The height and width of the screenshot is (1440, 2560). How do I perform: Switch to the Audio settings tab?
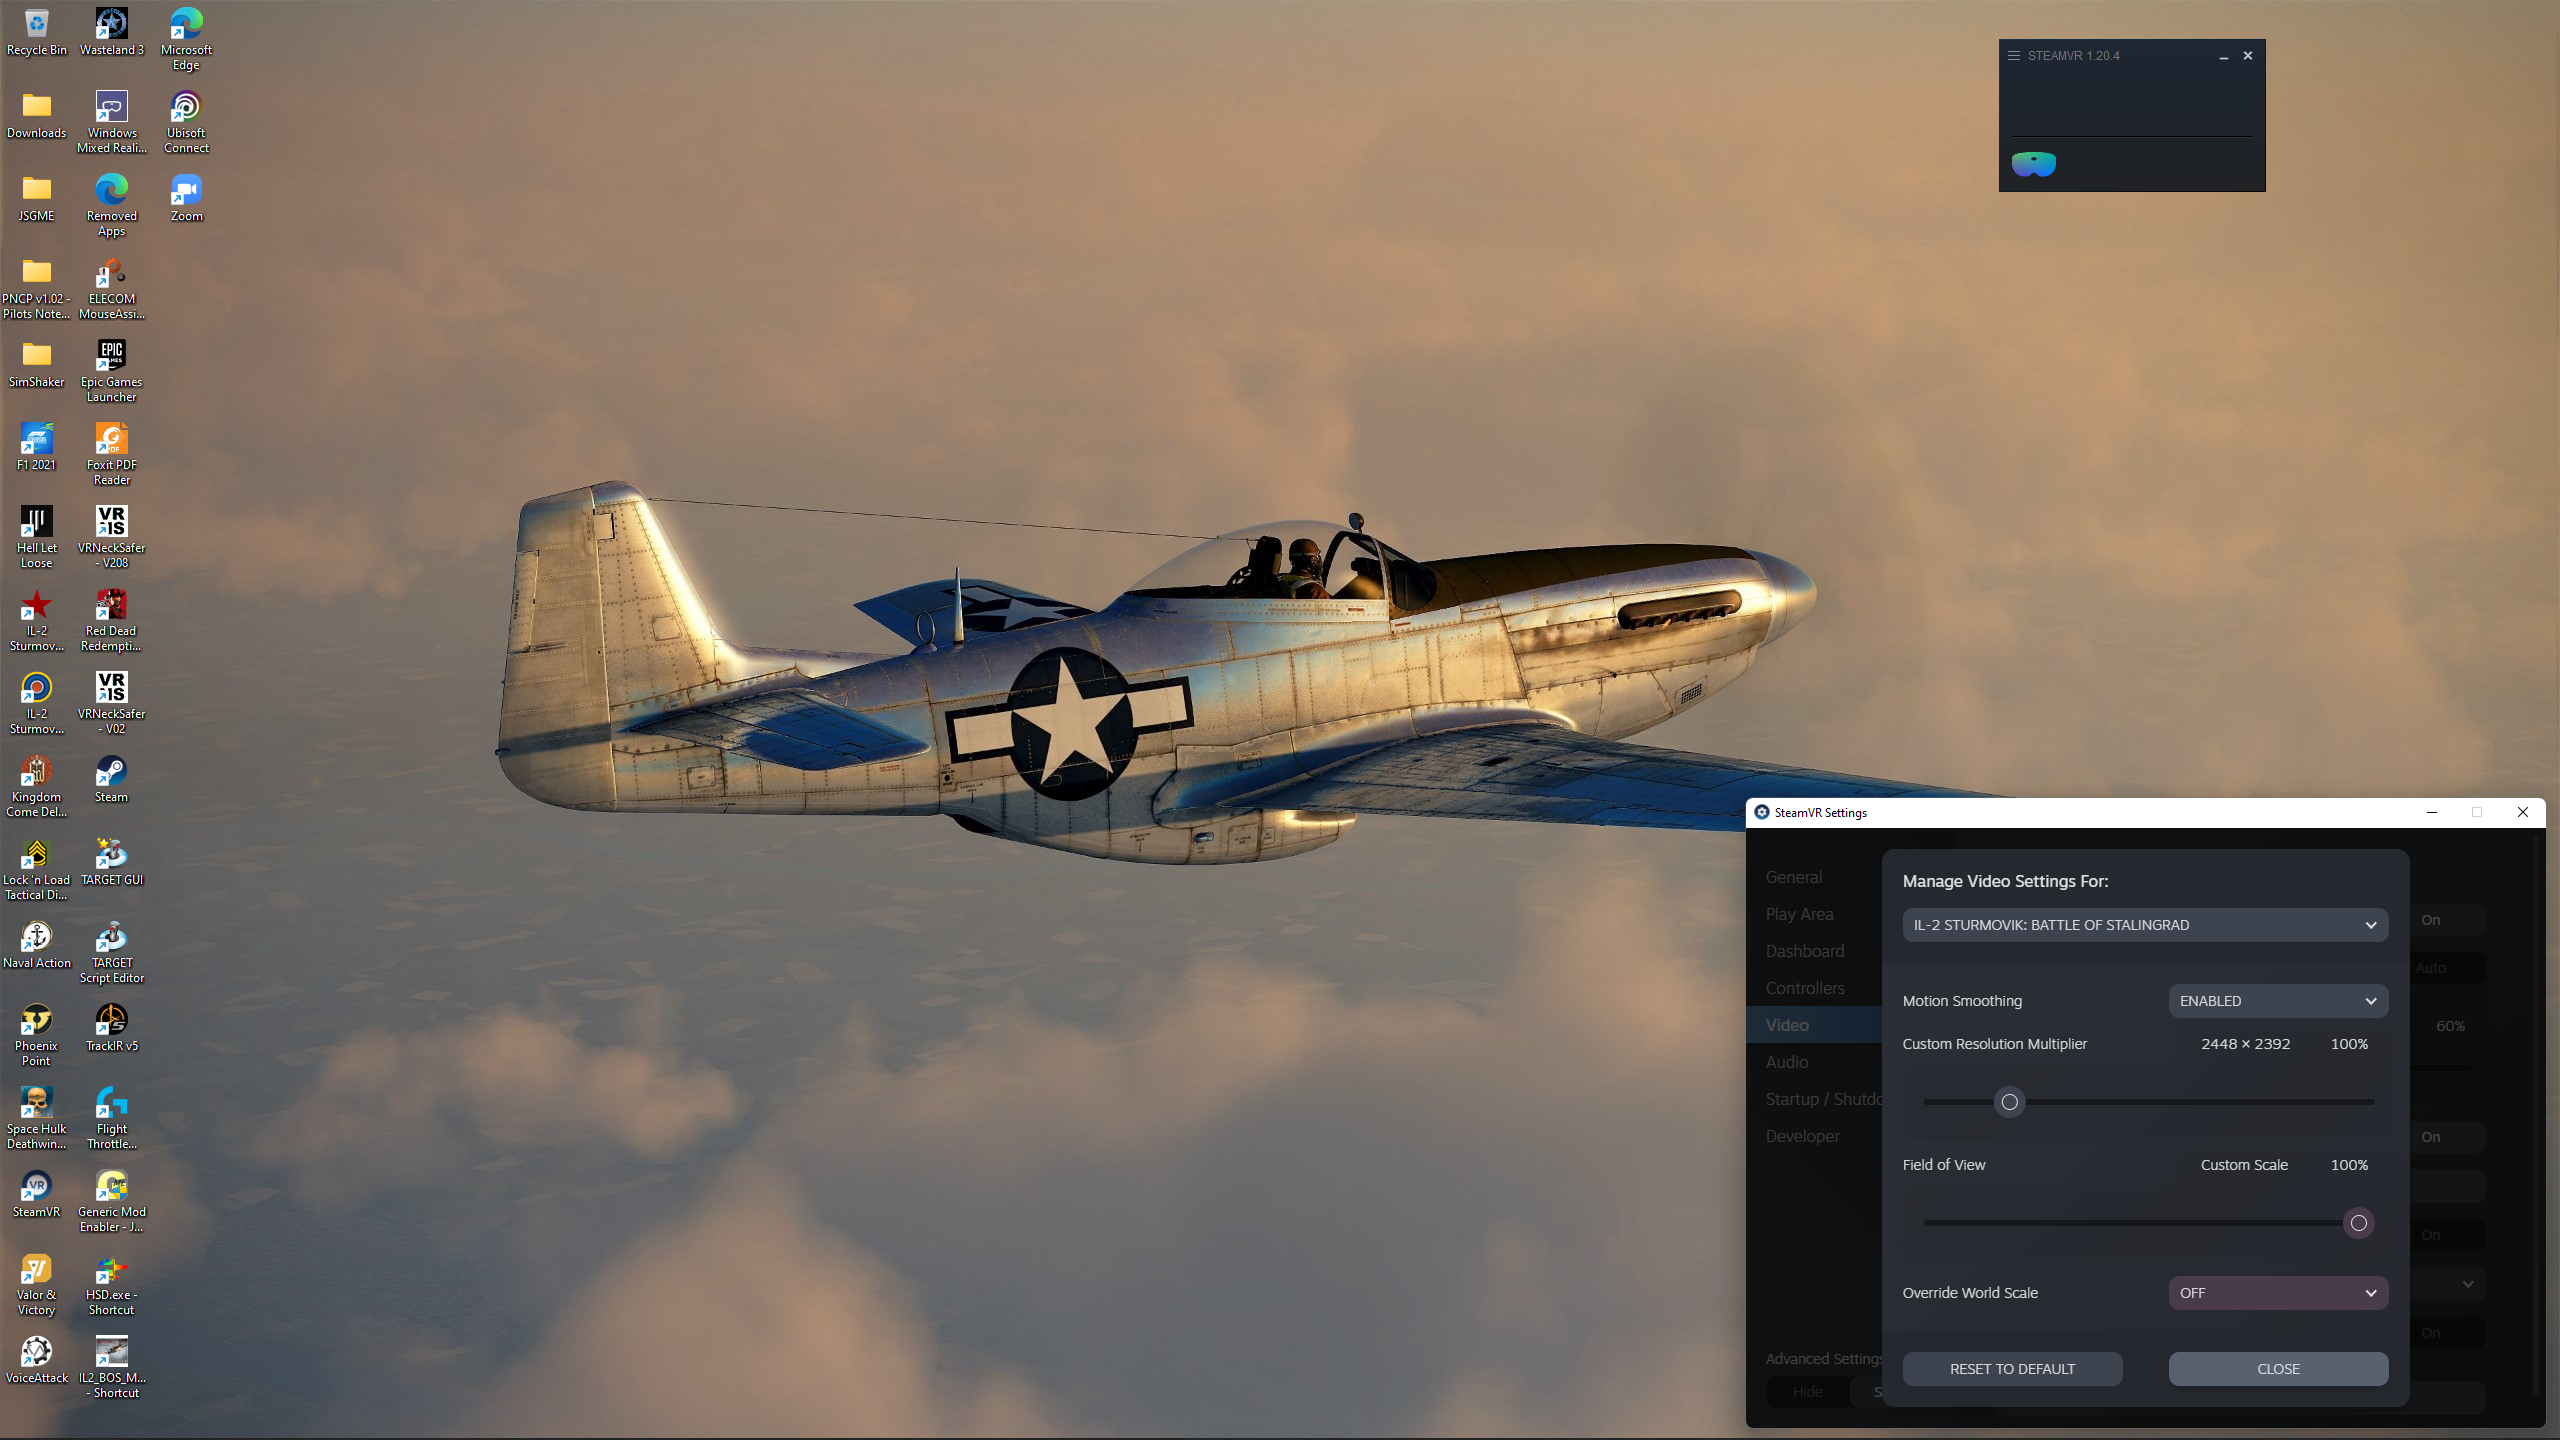1787,1062
